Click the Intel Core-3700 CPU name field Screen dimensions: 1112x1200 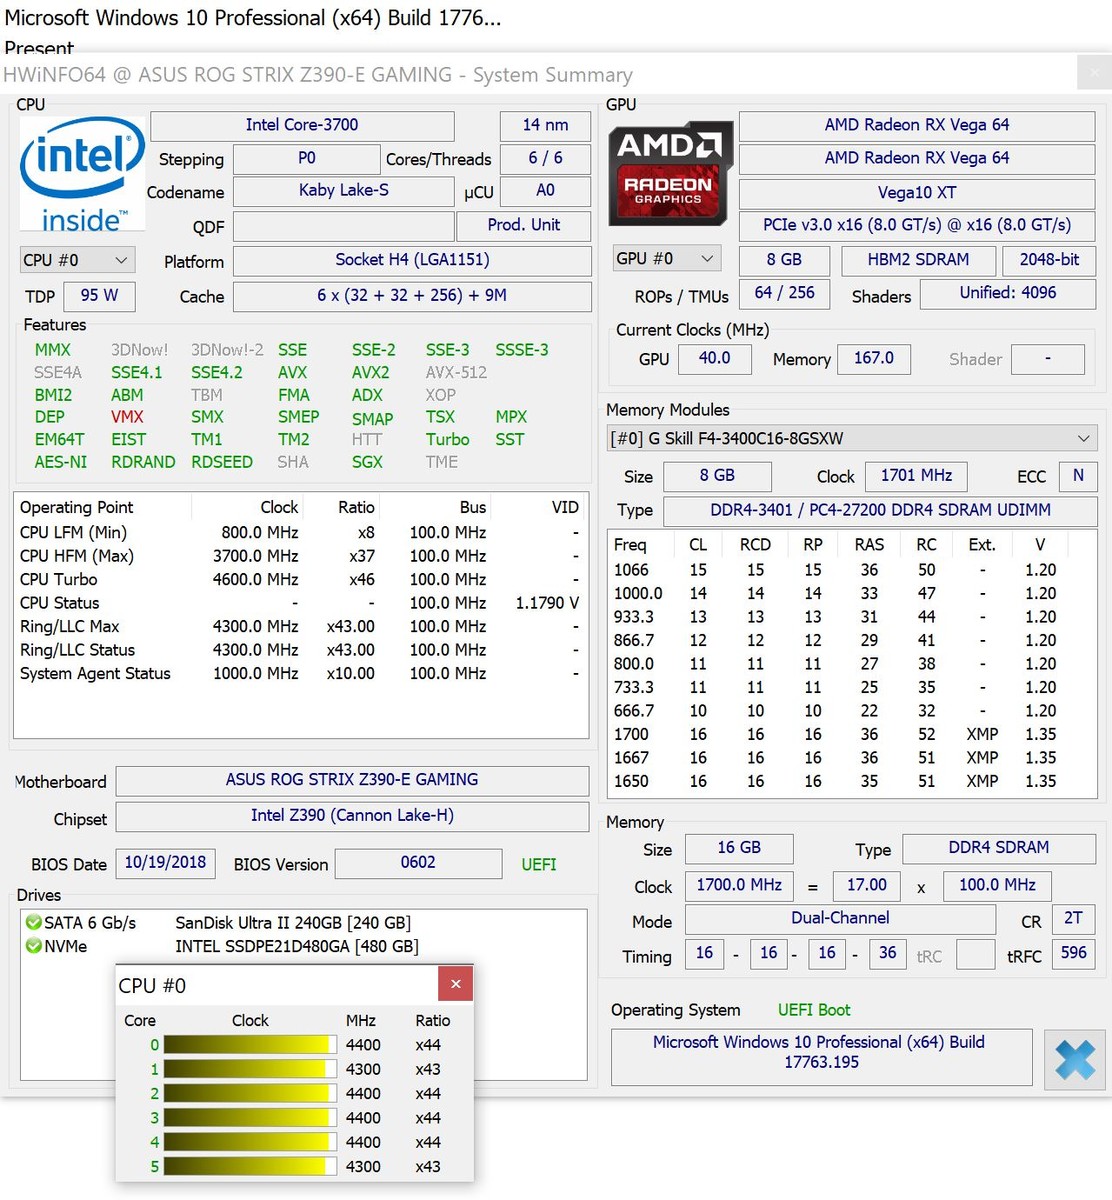click(x=302, y=125)
